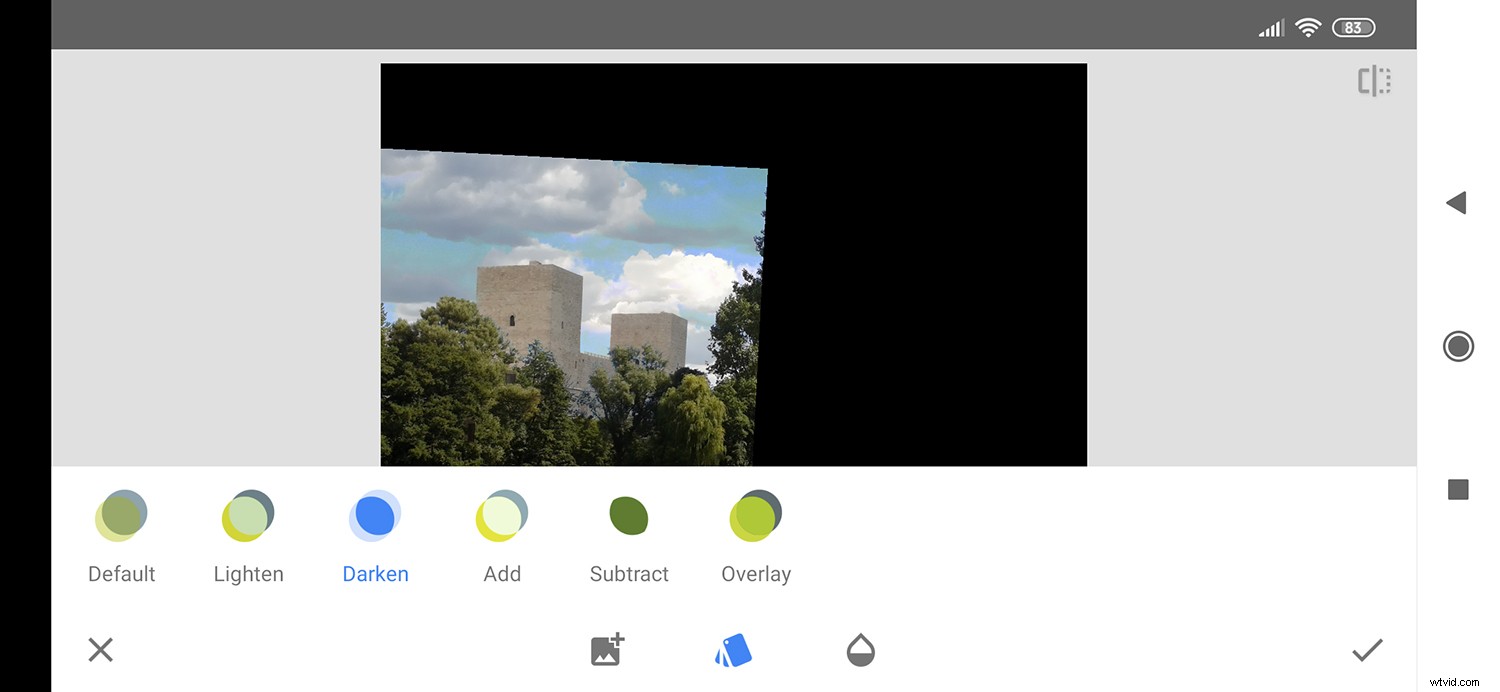This screenshot has height=692, width=1500.
Task: Cancel editing with the X icon
Action: tap(100, 649)
